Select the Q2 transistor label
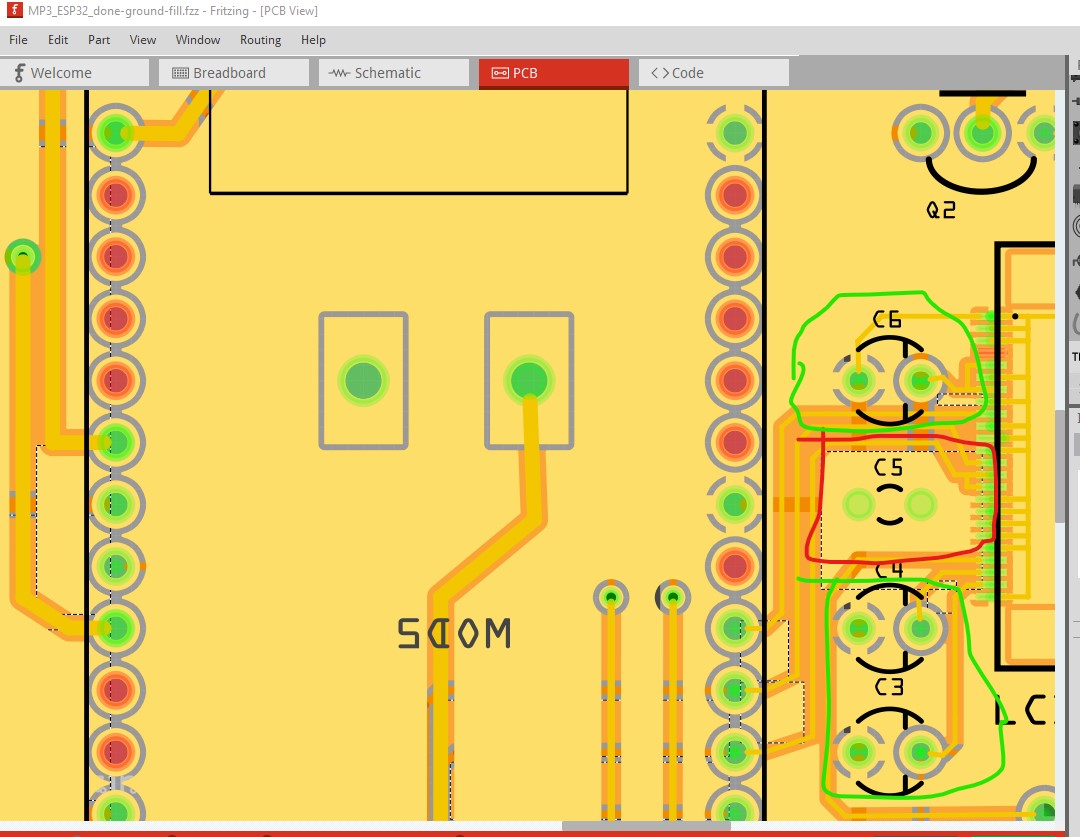The image size is (1080, 837). [x=941, y=210]
